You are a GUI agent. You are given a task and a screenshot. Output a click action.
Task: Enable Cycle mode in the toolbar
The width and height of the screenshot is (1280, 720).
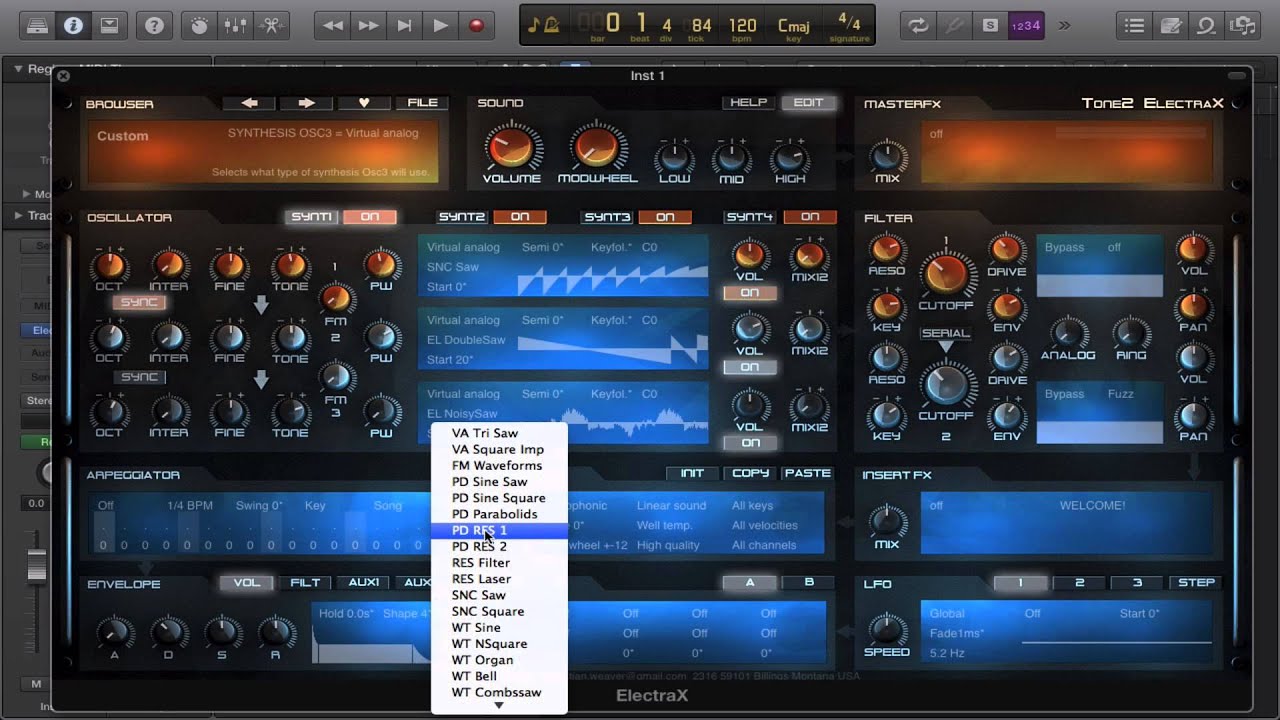point(918,26)
